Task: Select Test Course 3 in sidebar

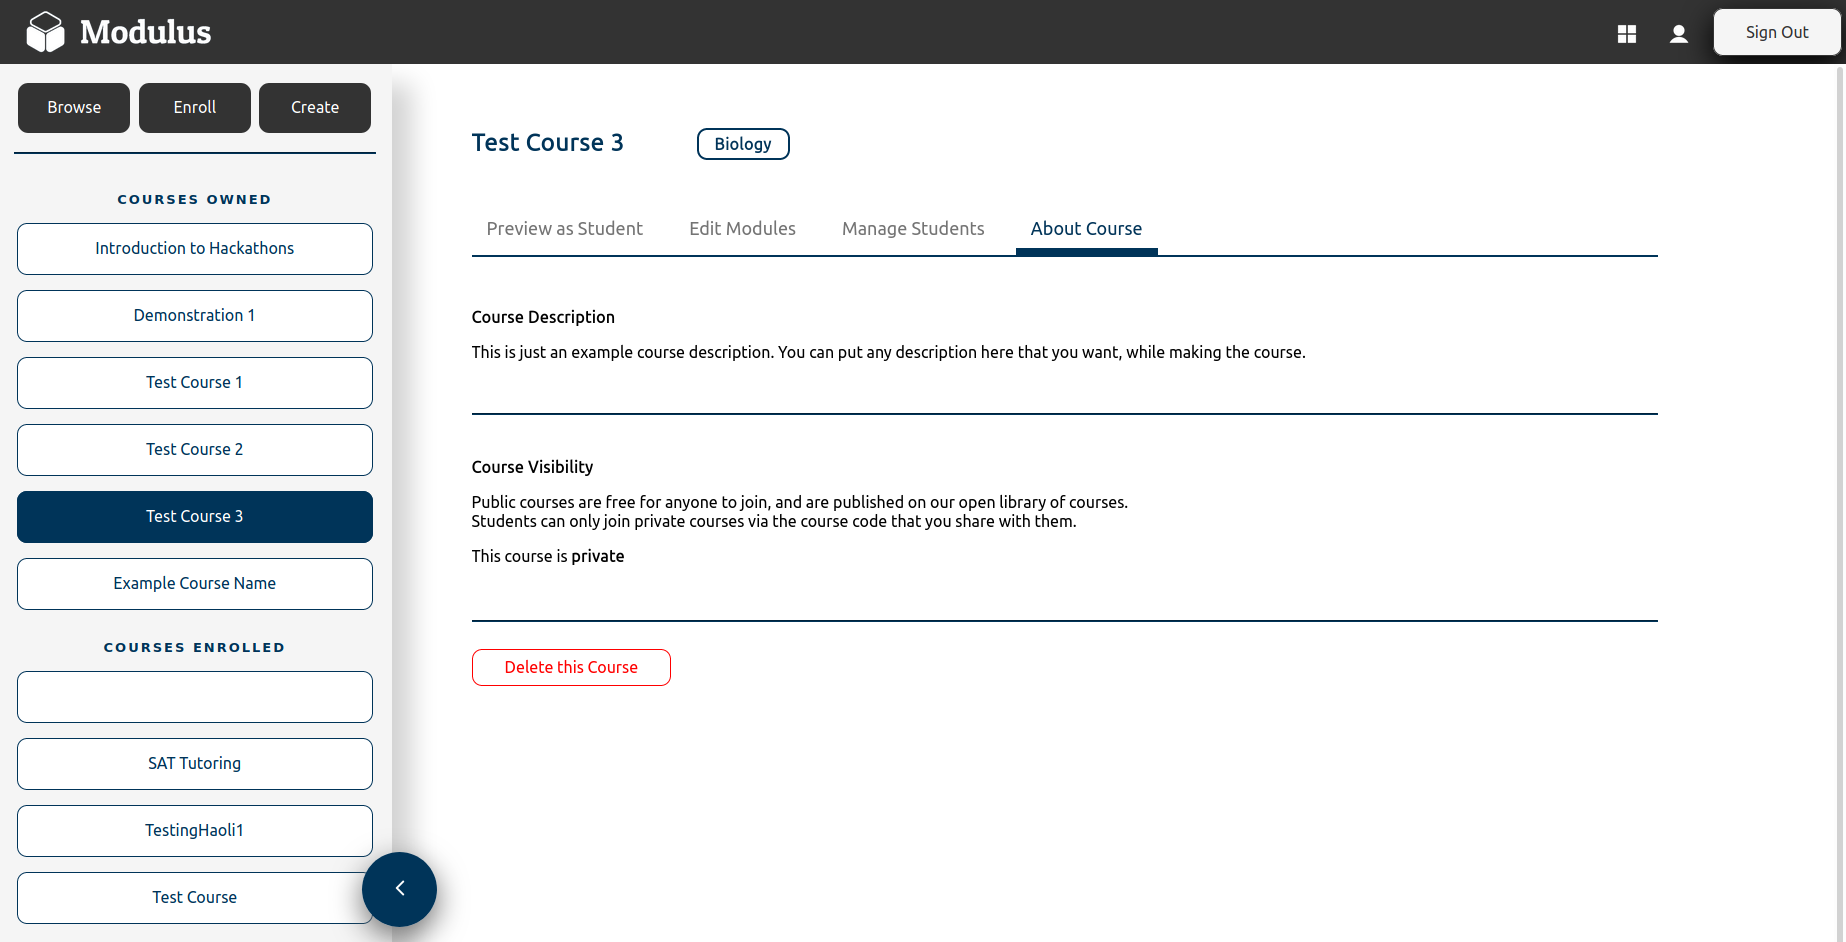Action: point(195,517)
